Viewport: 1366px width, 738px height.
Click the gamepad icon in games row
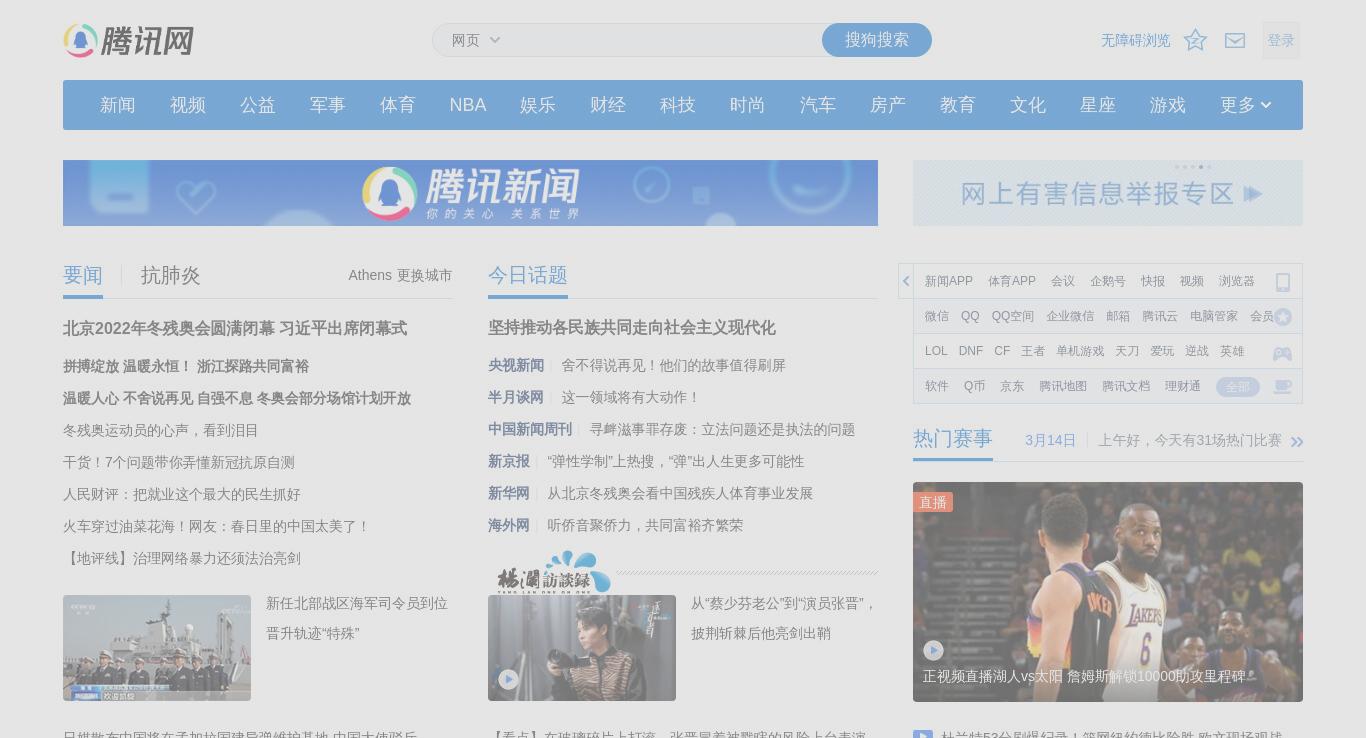[1282, 353]
